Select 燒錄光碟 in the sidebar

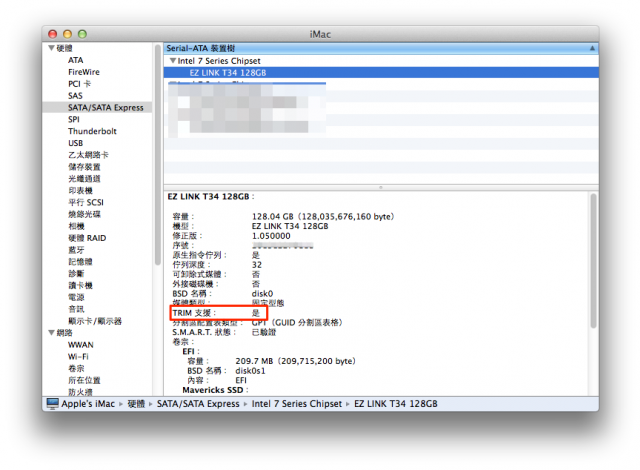point(84,214)
